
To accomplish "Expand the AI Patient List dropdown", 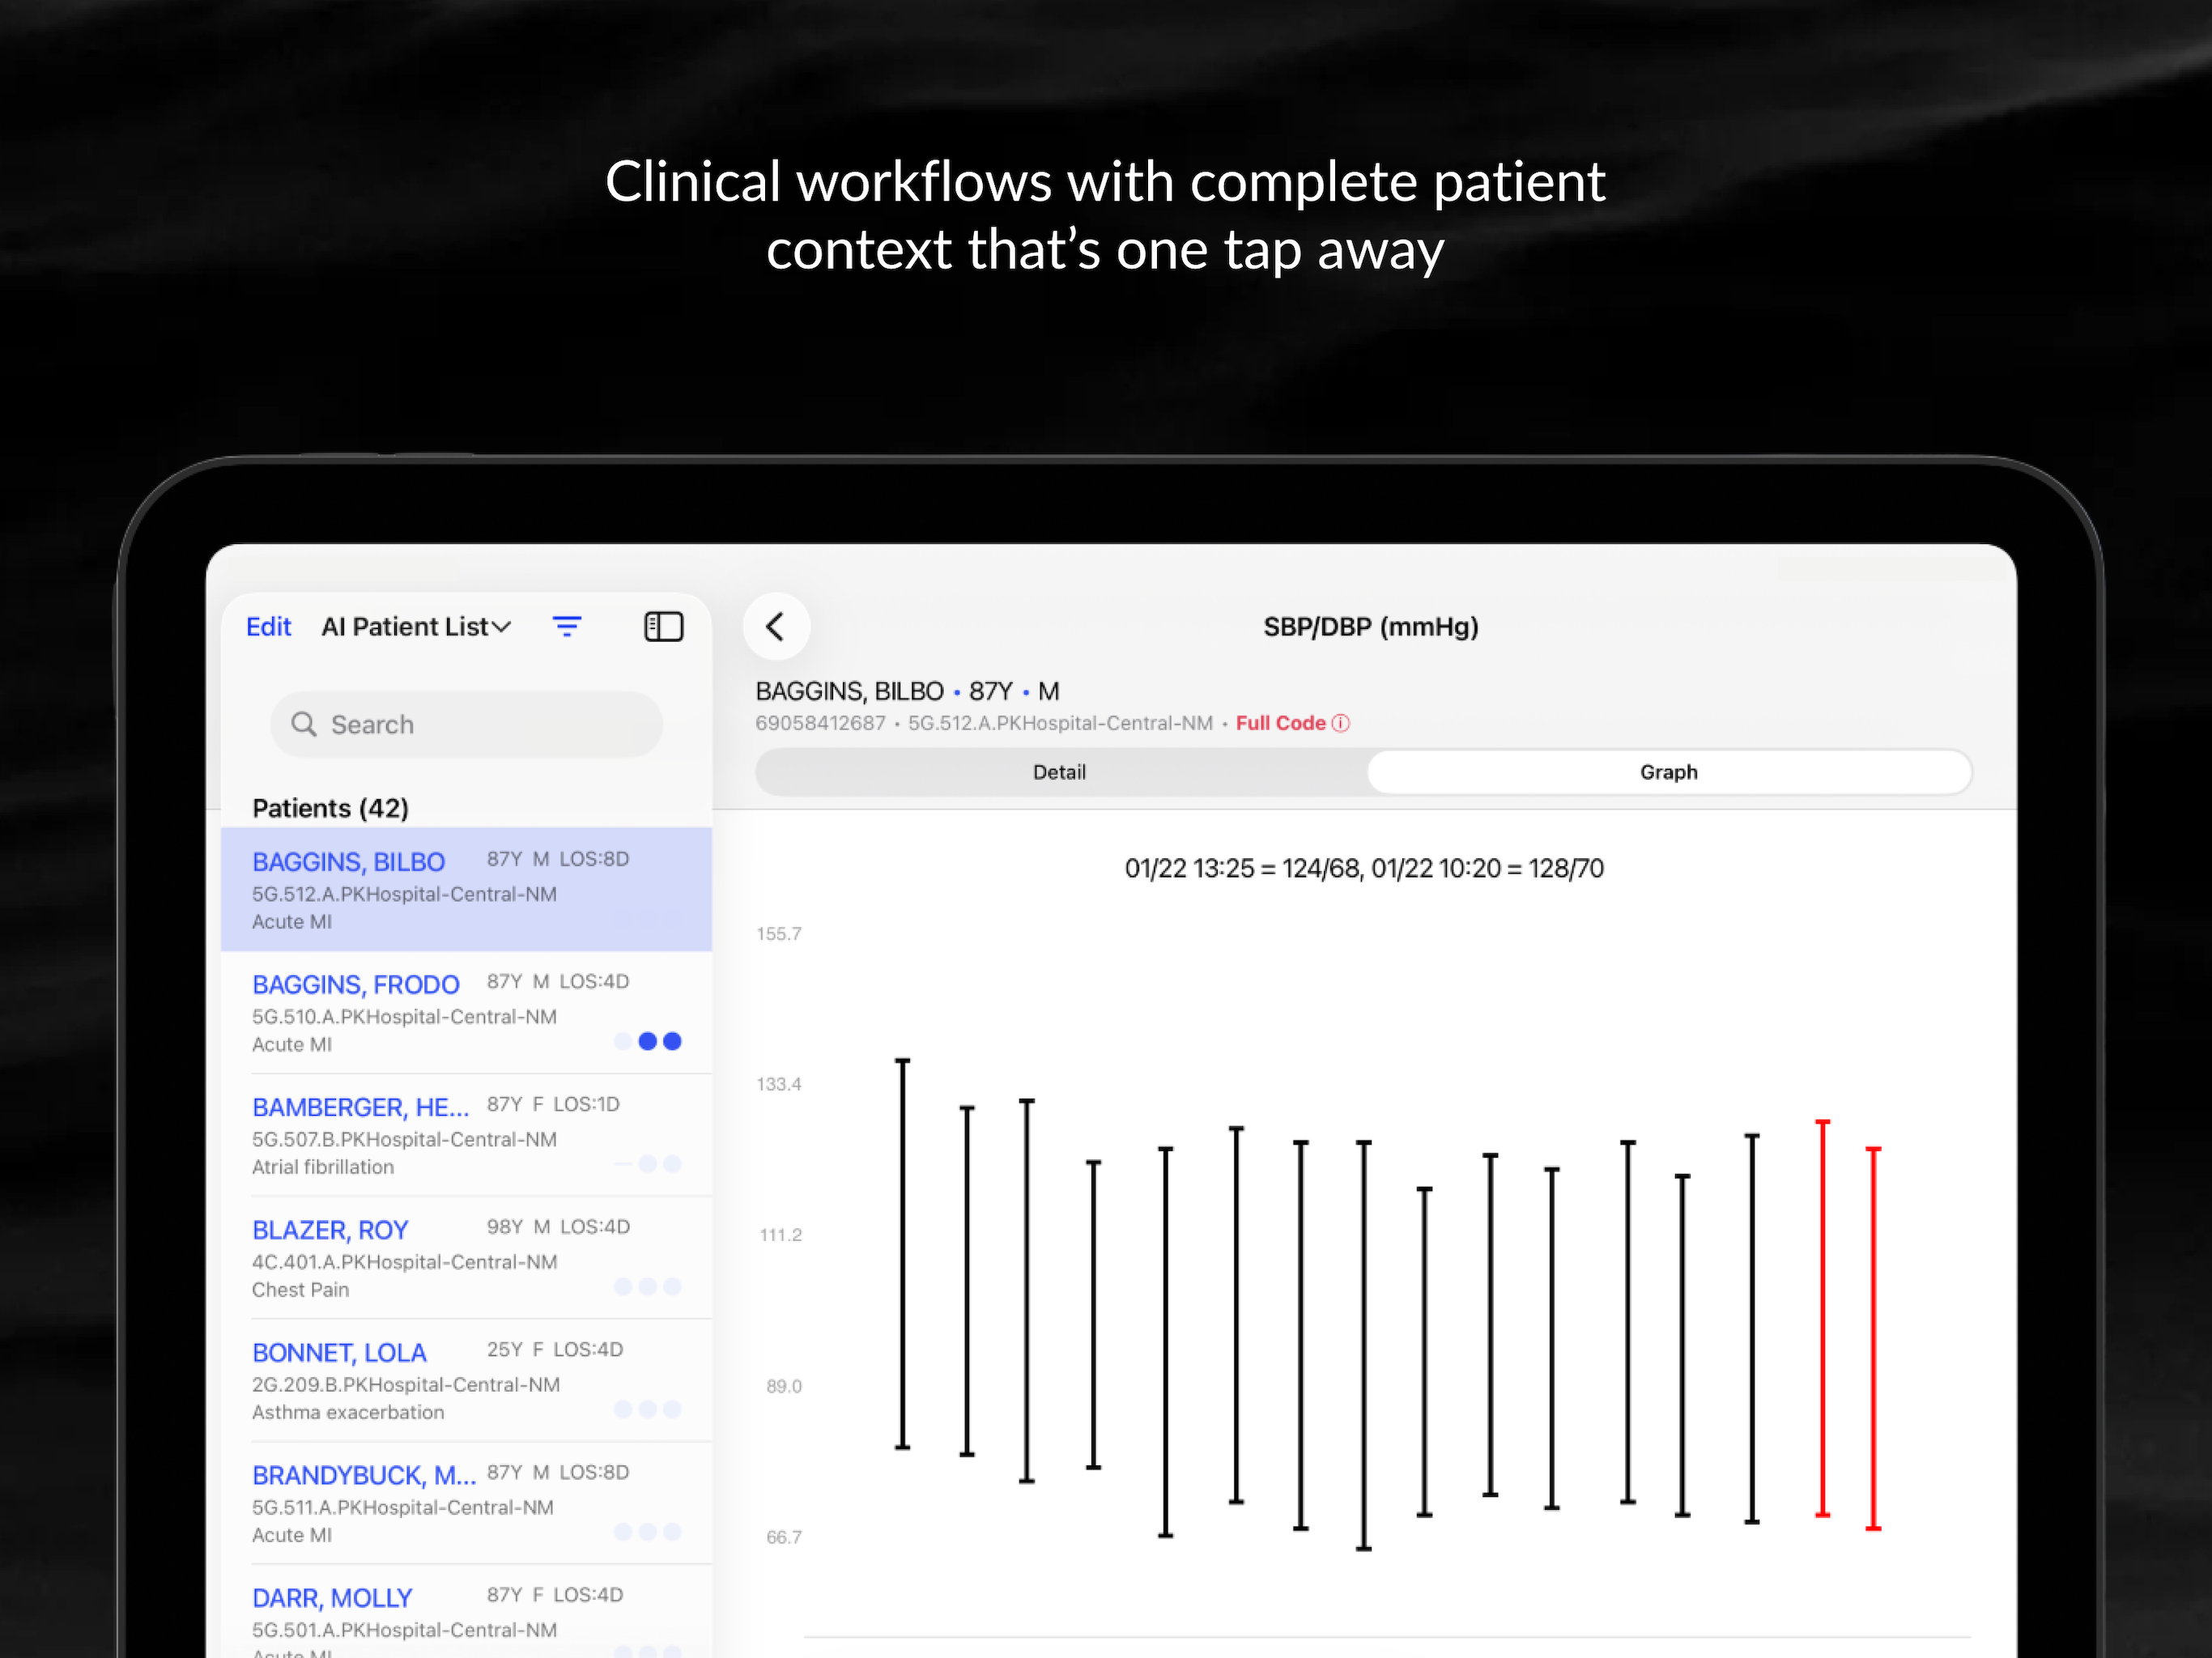I will pyautogui.click(x=405, y=627).
